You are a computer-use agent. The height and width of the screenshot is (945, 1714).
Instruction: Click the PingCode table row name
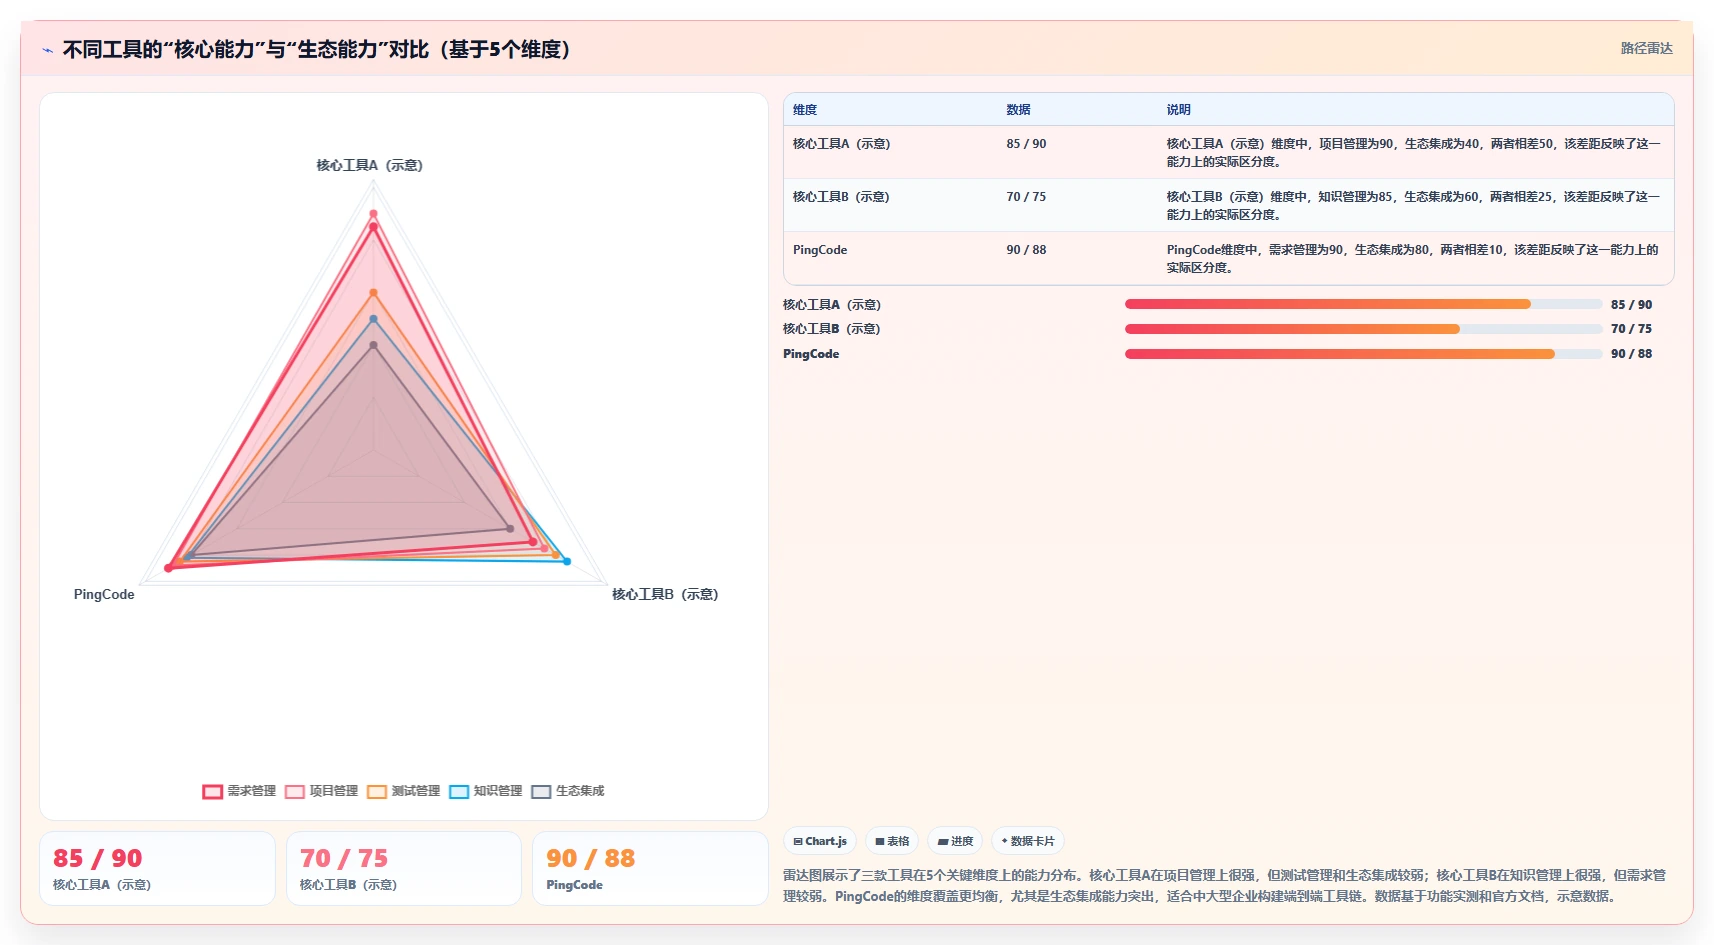point(820,250)
